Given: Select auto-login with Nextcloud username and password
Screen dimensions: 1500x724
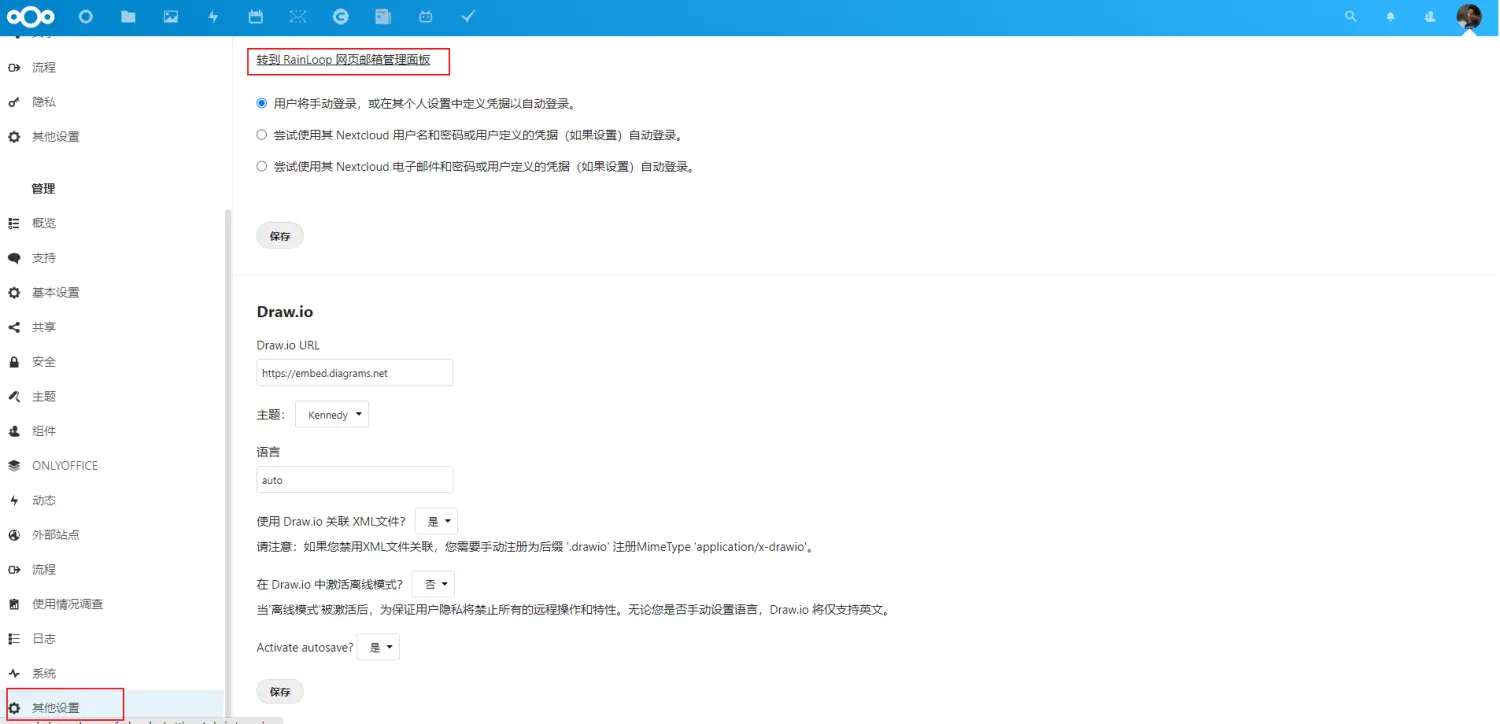Looking at the screenshot, I should coord(261,134).
